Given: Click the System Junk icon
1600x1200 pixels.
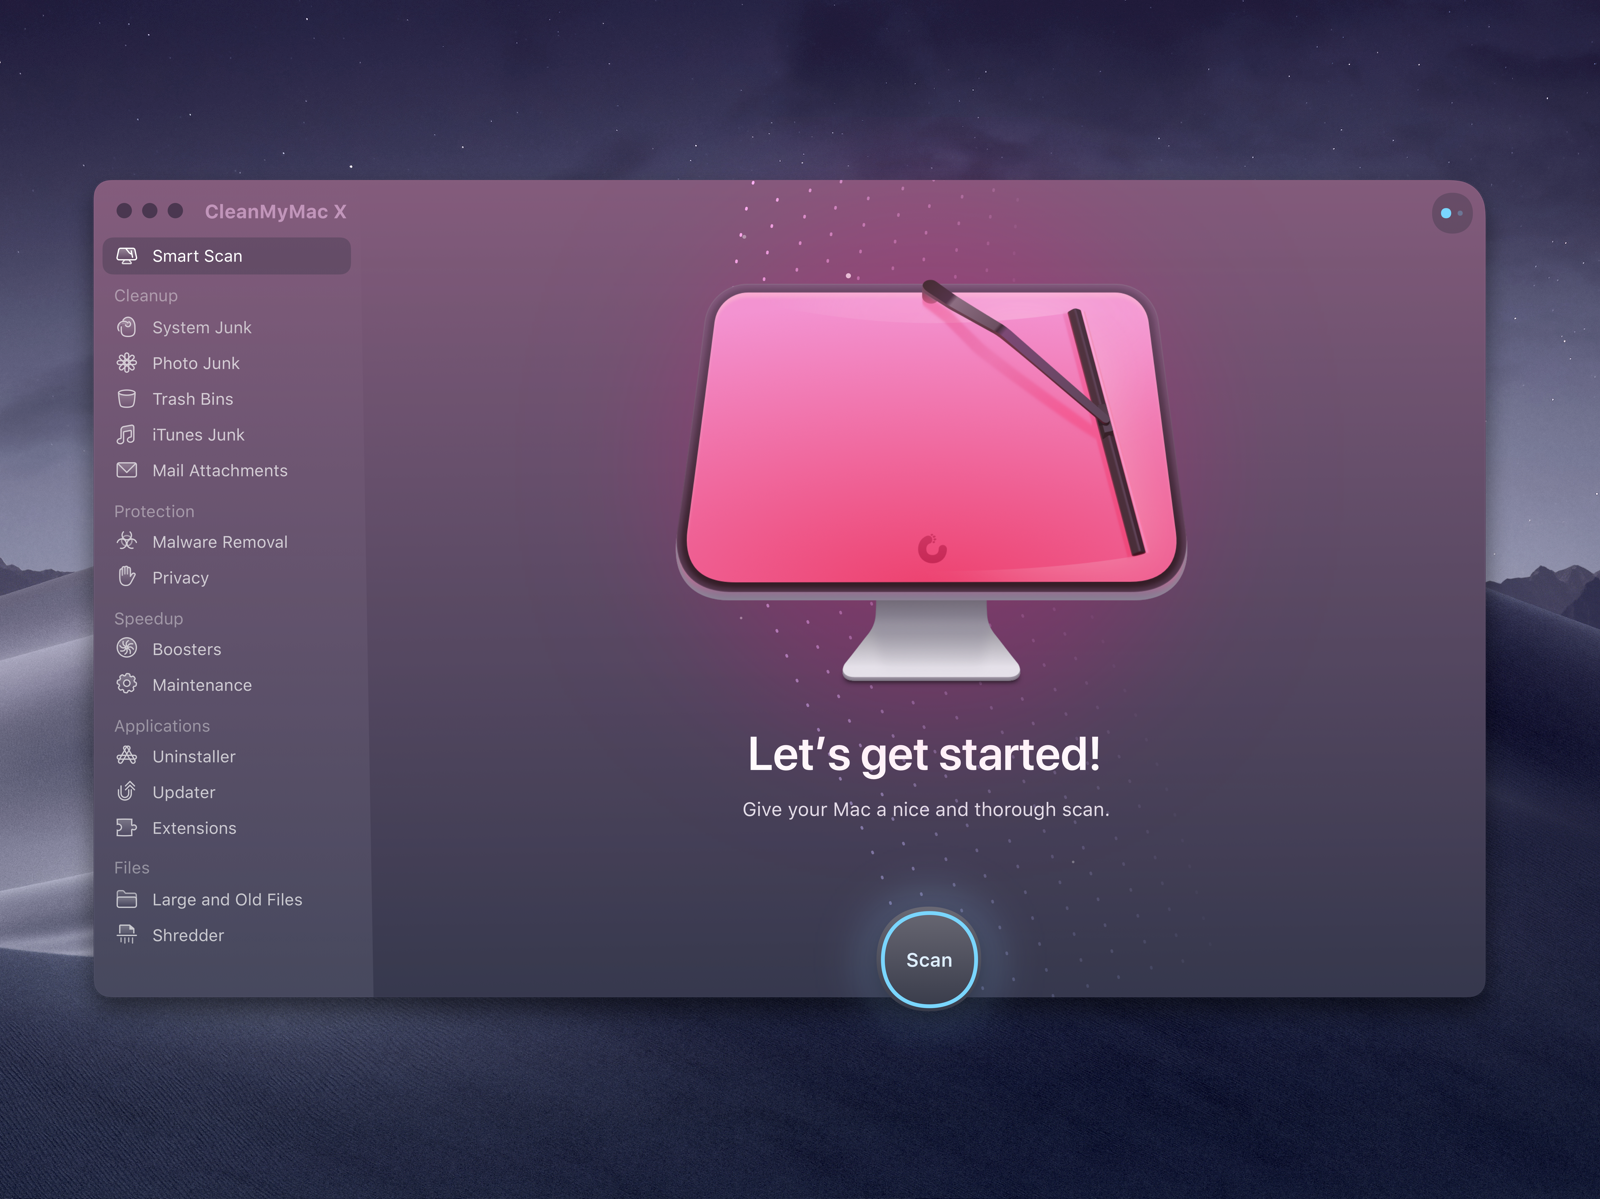Looking at the screenshot, I should point(127,327).
